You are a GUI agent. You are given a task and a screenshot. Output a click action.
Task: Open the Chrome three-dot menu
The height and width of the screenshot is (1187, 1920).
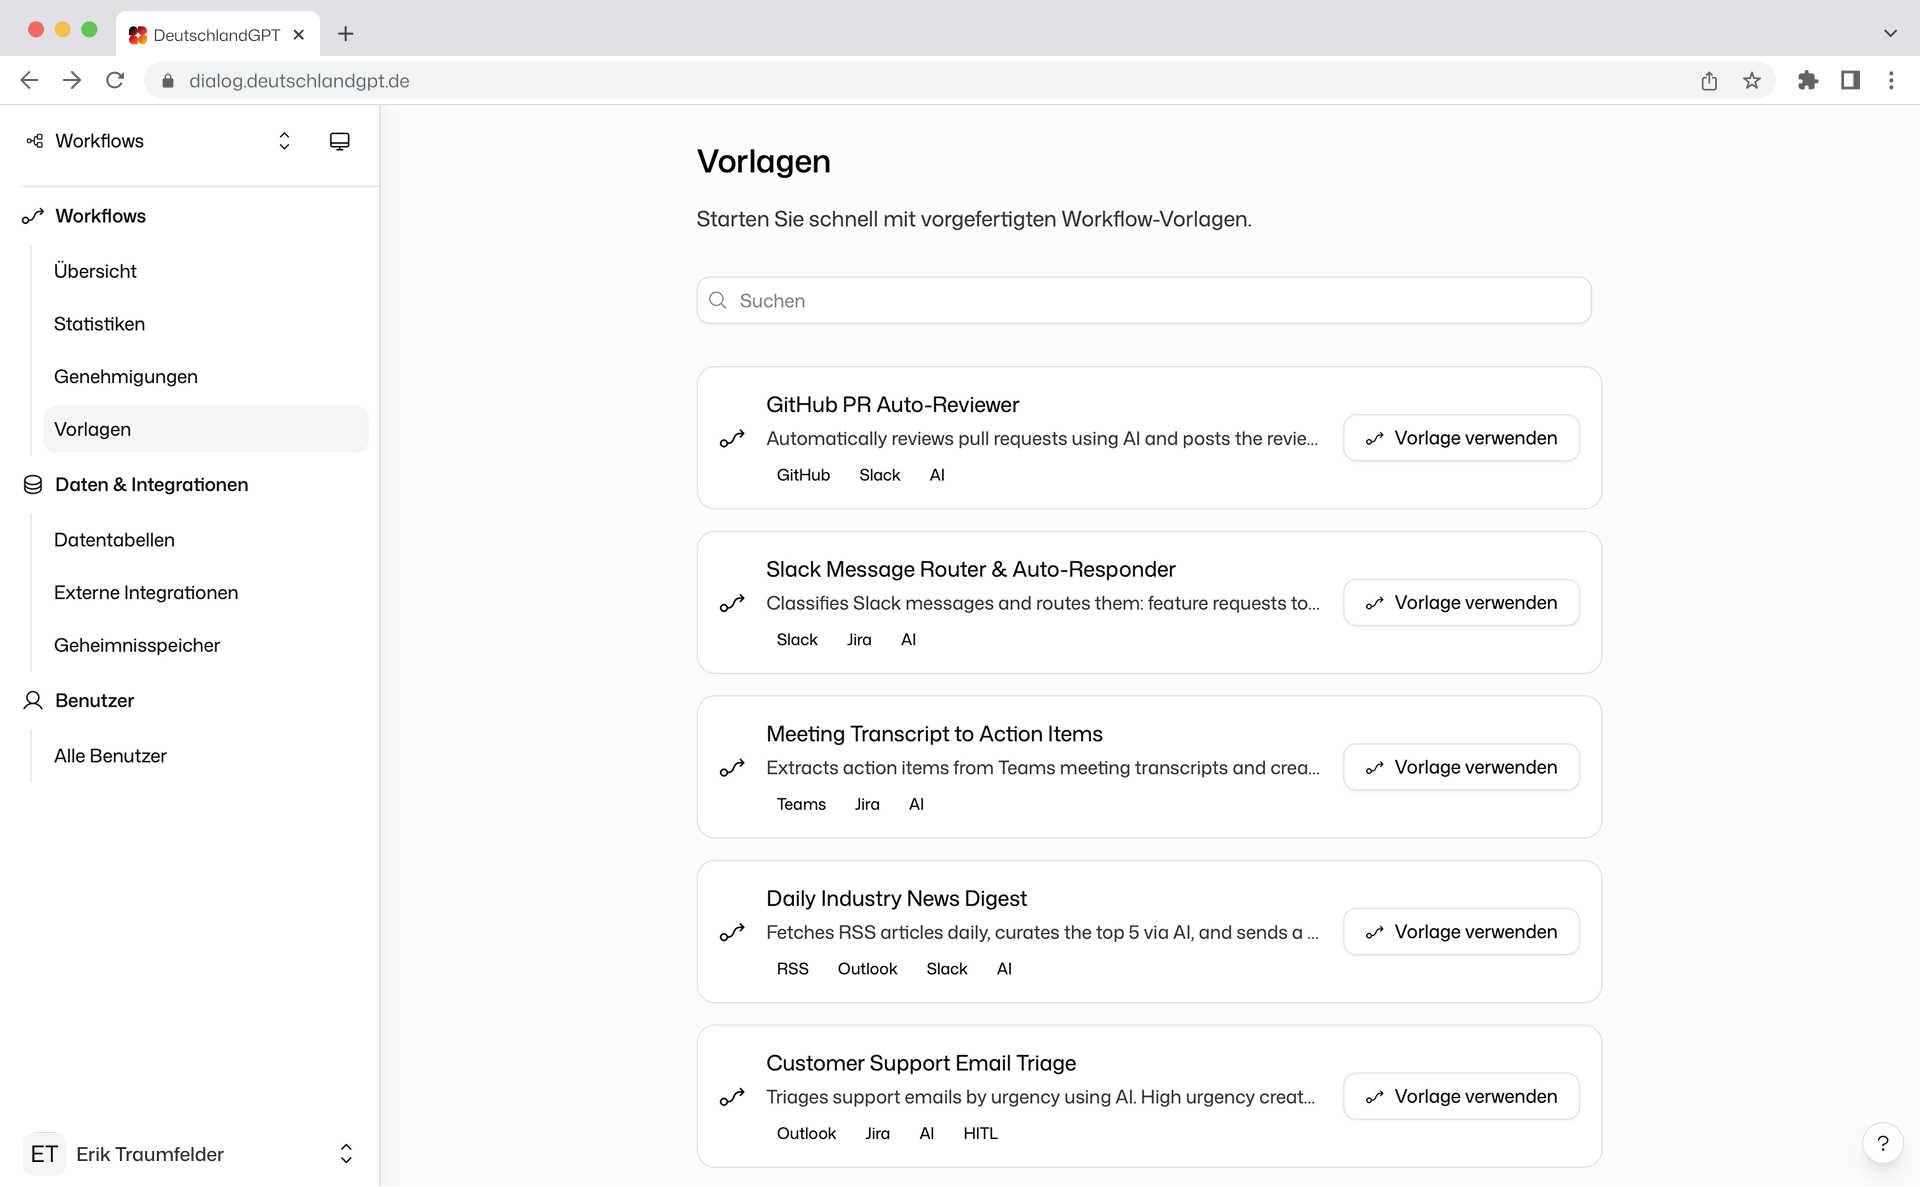click(1891, 80)
